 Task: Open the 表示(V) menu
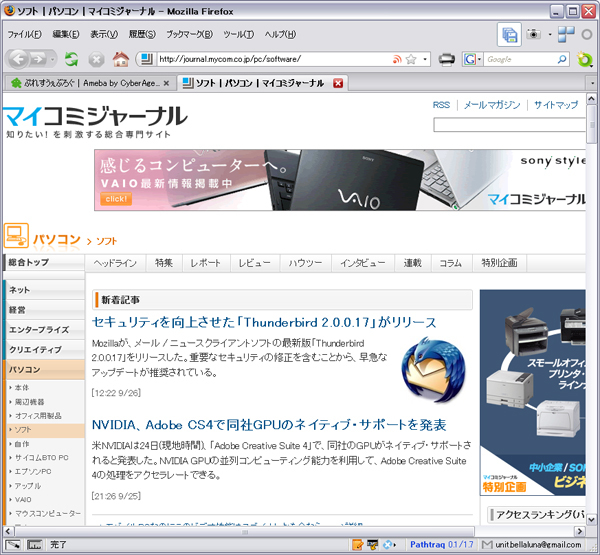(104, 34)
